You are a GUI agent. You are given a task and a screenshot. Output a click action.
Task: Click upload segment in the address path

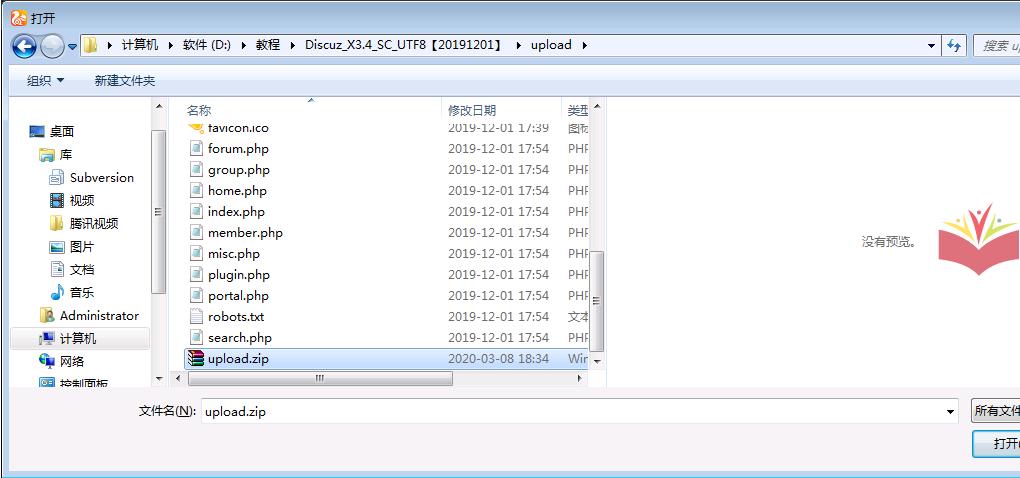[x=551, y=45]
